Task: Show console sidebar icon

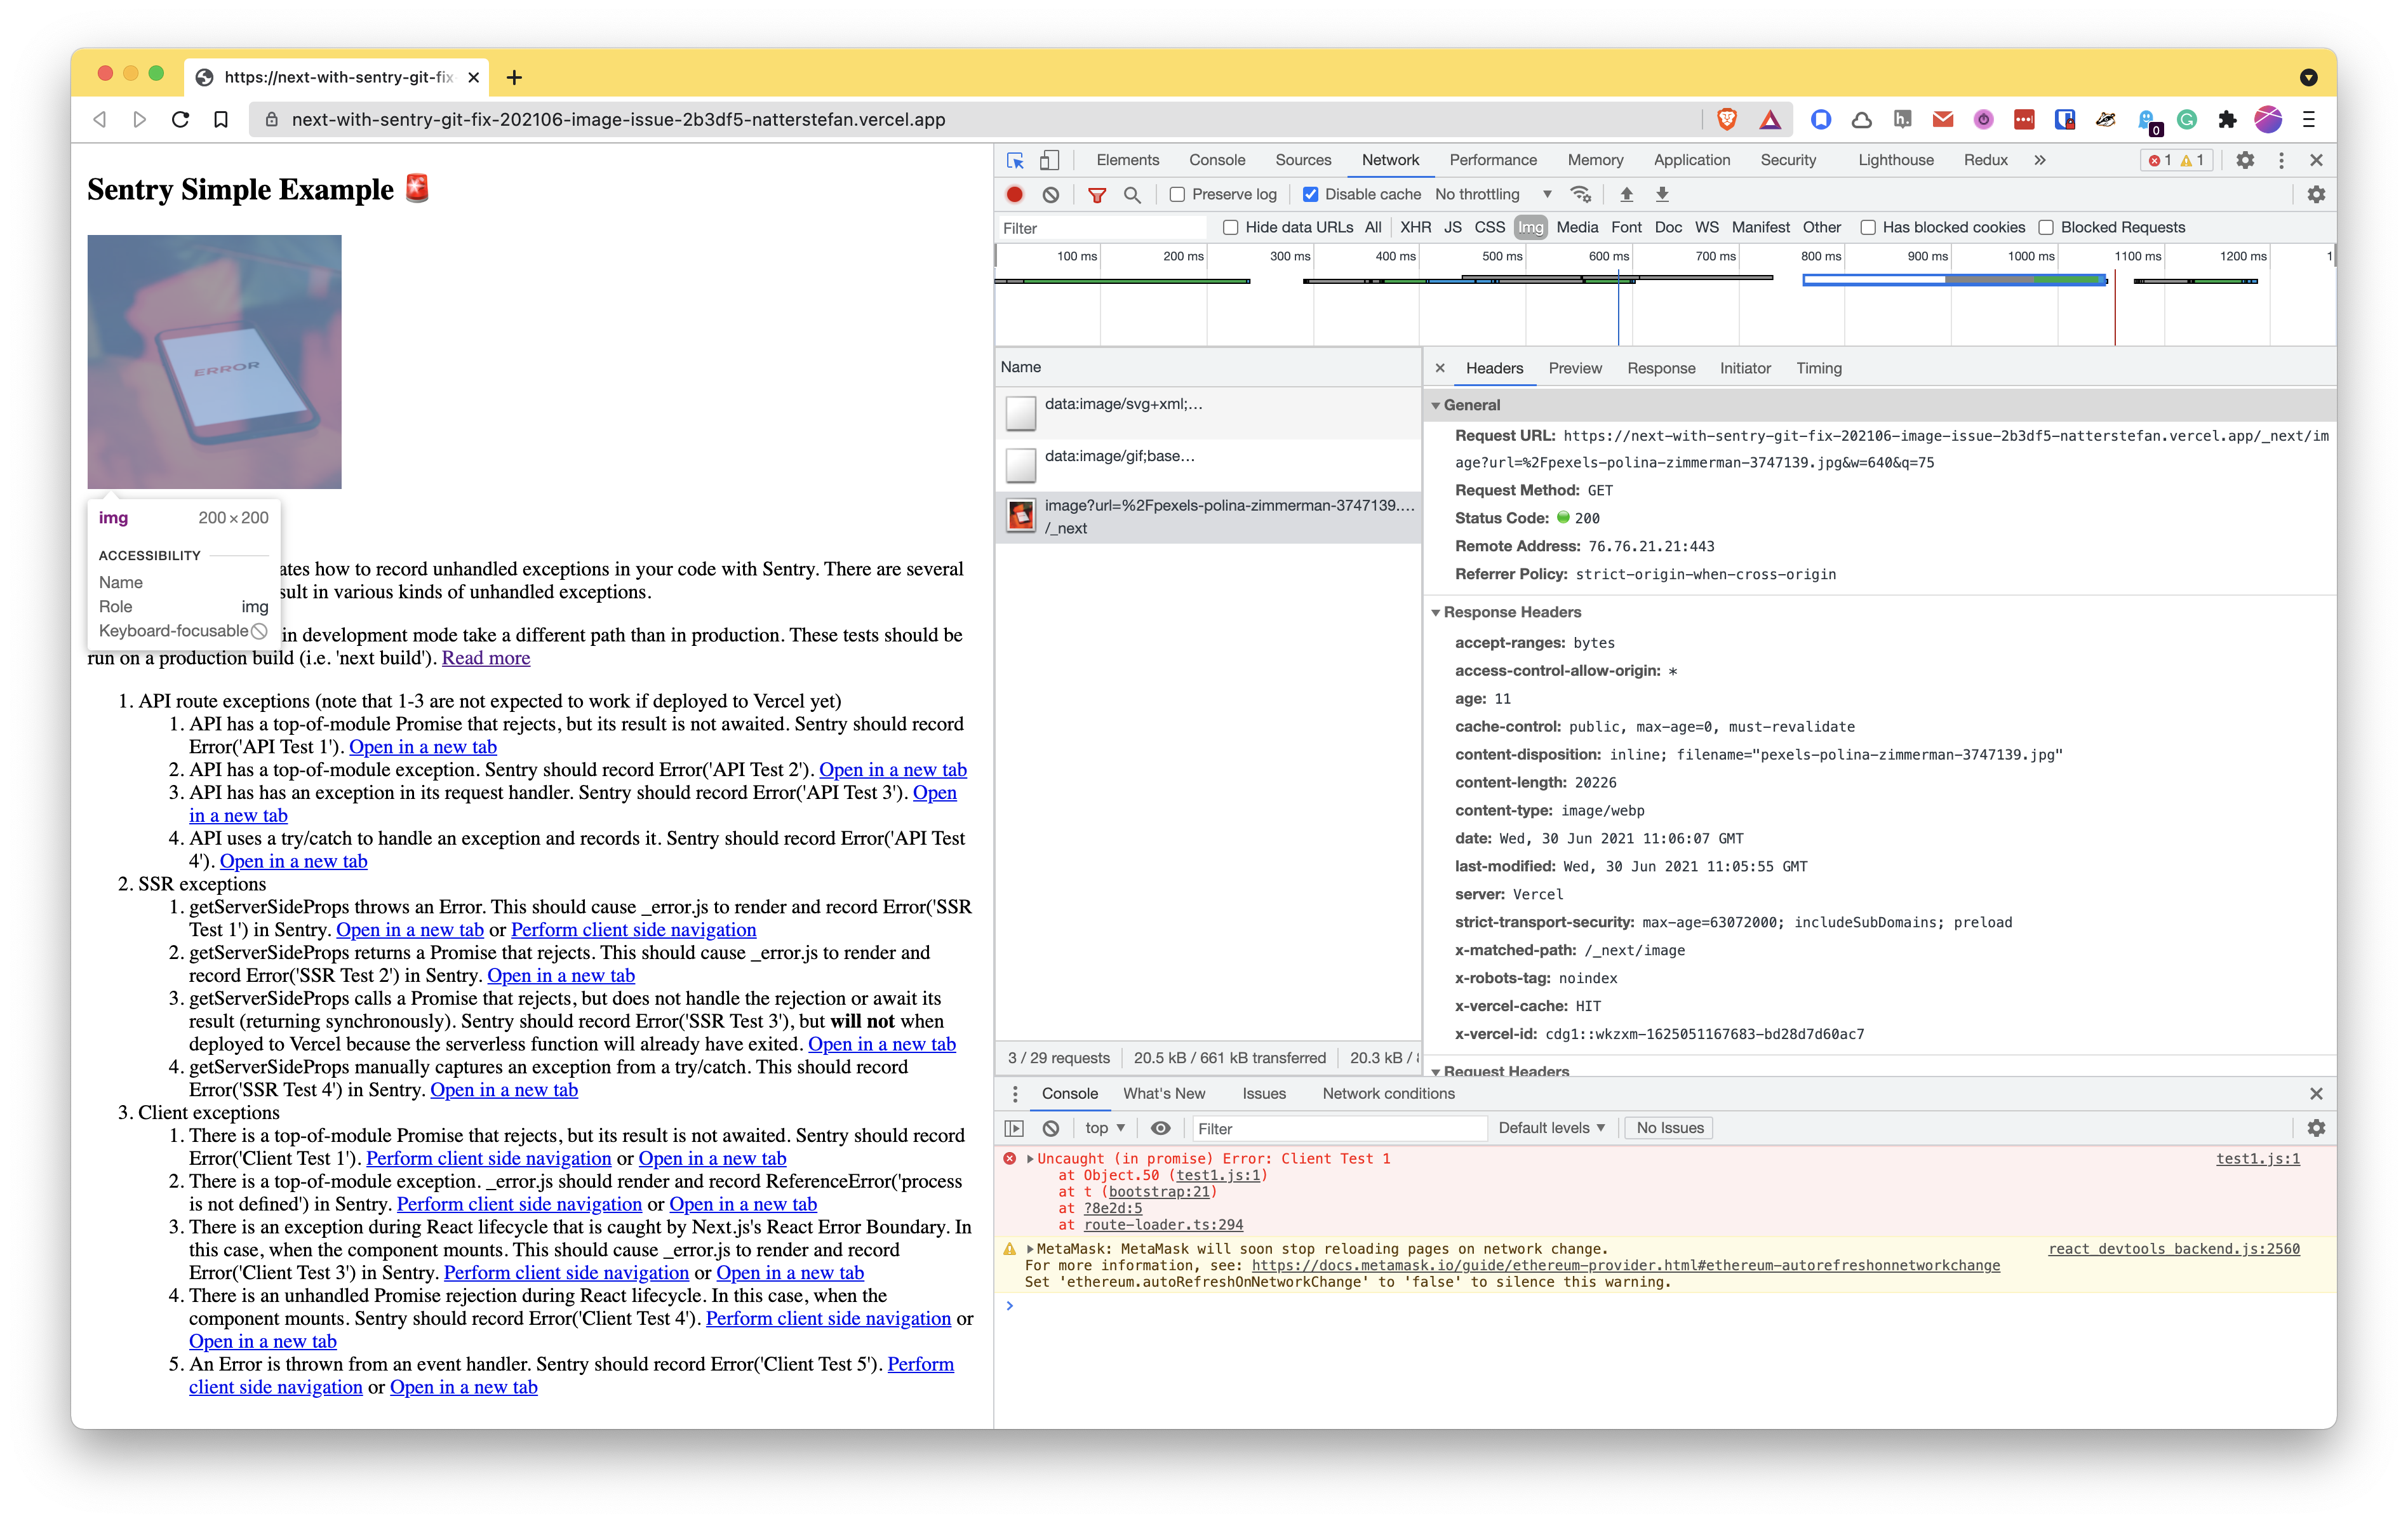Action: pyautogui.click(x=1014, y=1128)
